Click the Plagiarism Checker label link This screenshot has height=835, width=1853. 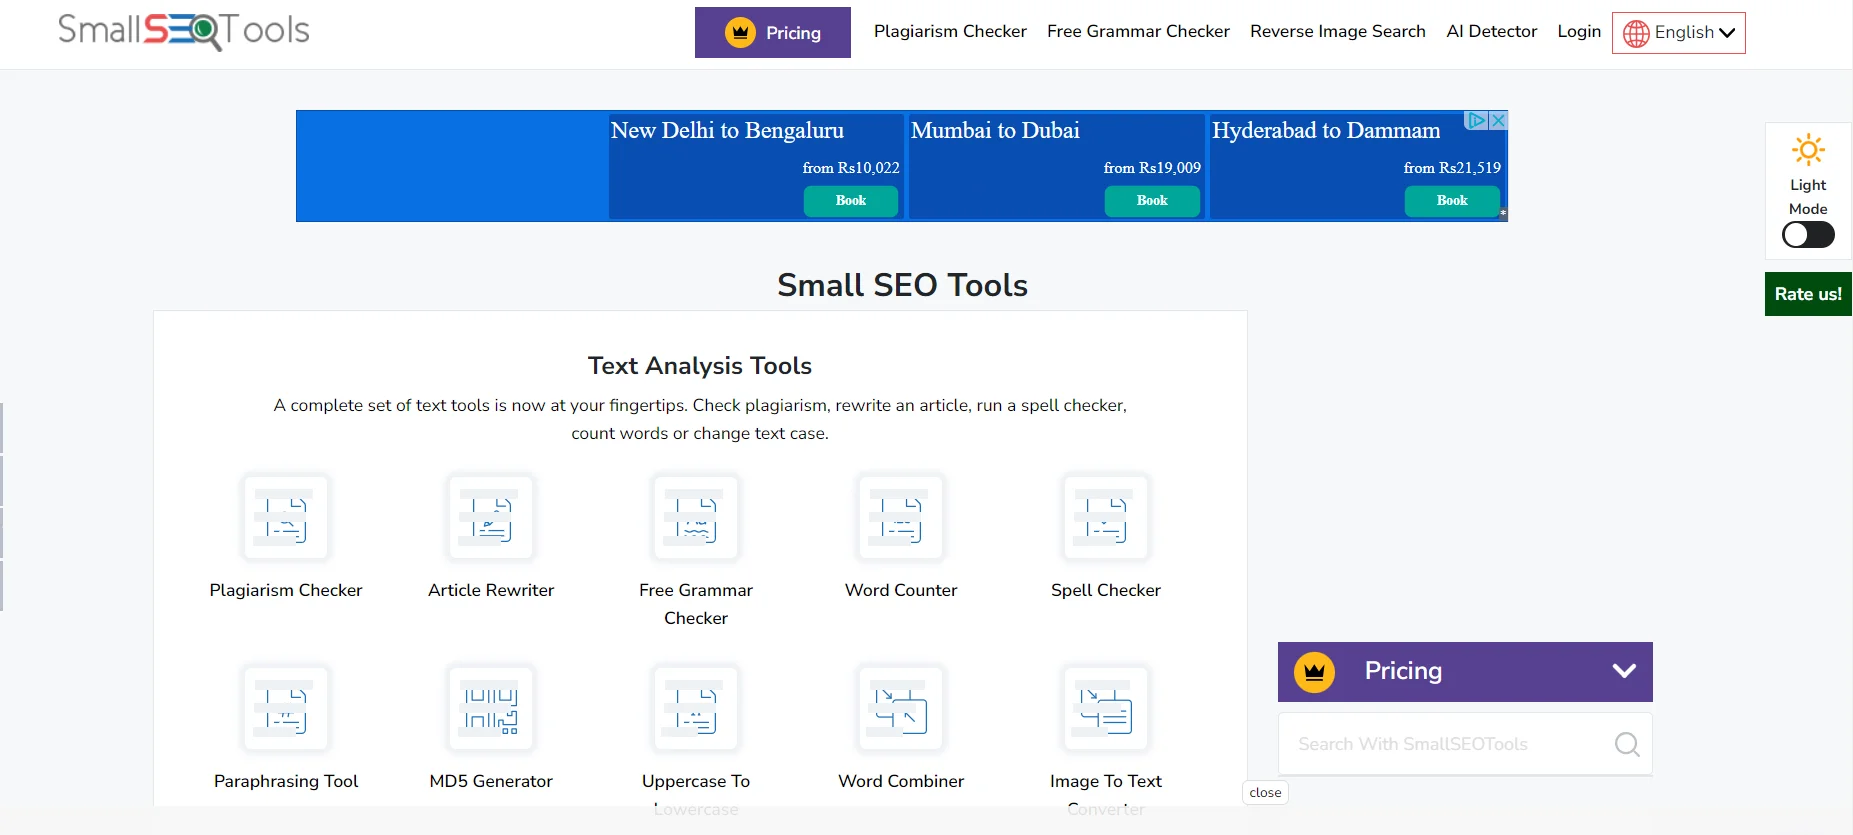click(286, 590)
